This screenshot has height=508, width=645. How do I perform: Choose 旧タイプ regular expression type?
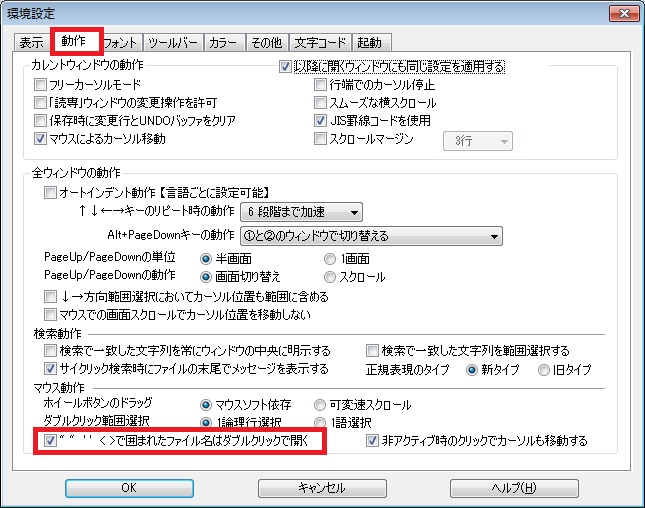click(545, 369)
